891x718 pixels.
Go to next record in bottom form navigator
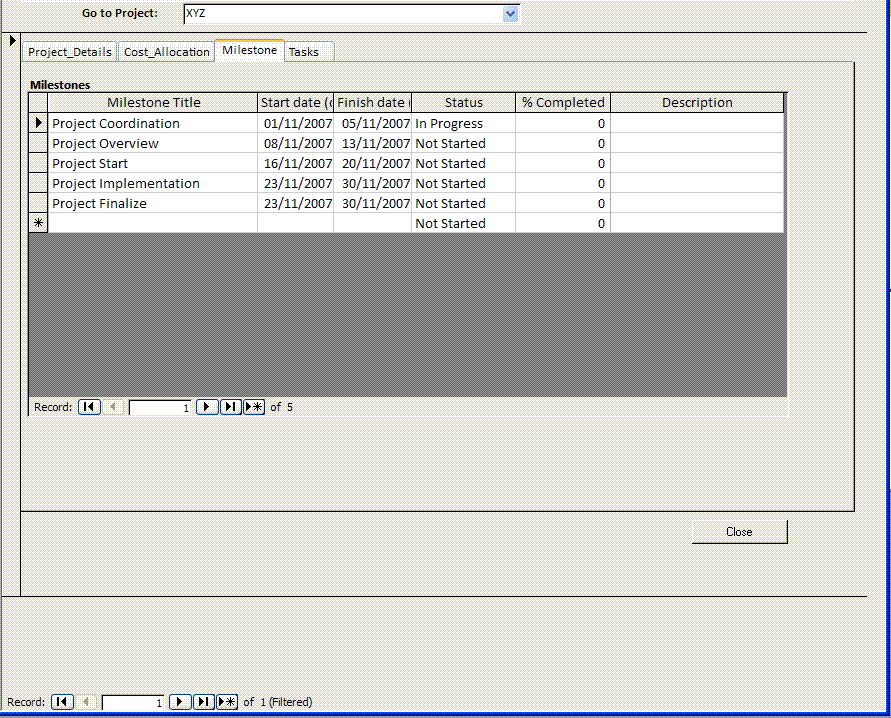click(180, 702)
